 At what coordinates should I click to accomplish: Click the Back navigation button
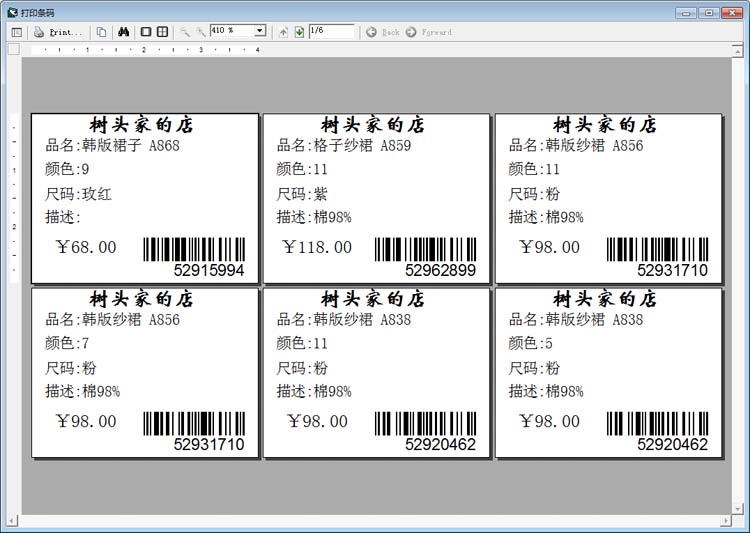(383, 33)
